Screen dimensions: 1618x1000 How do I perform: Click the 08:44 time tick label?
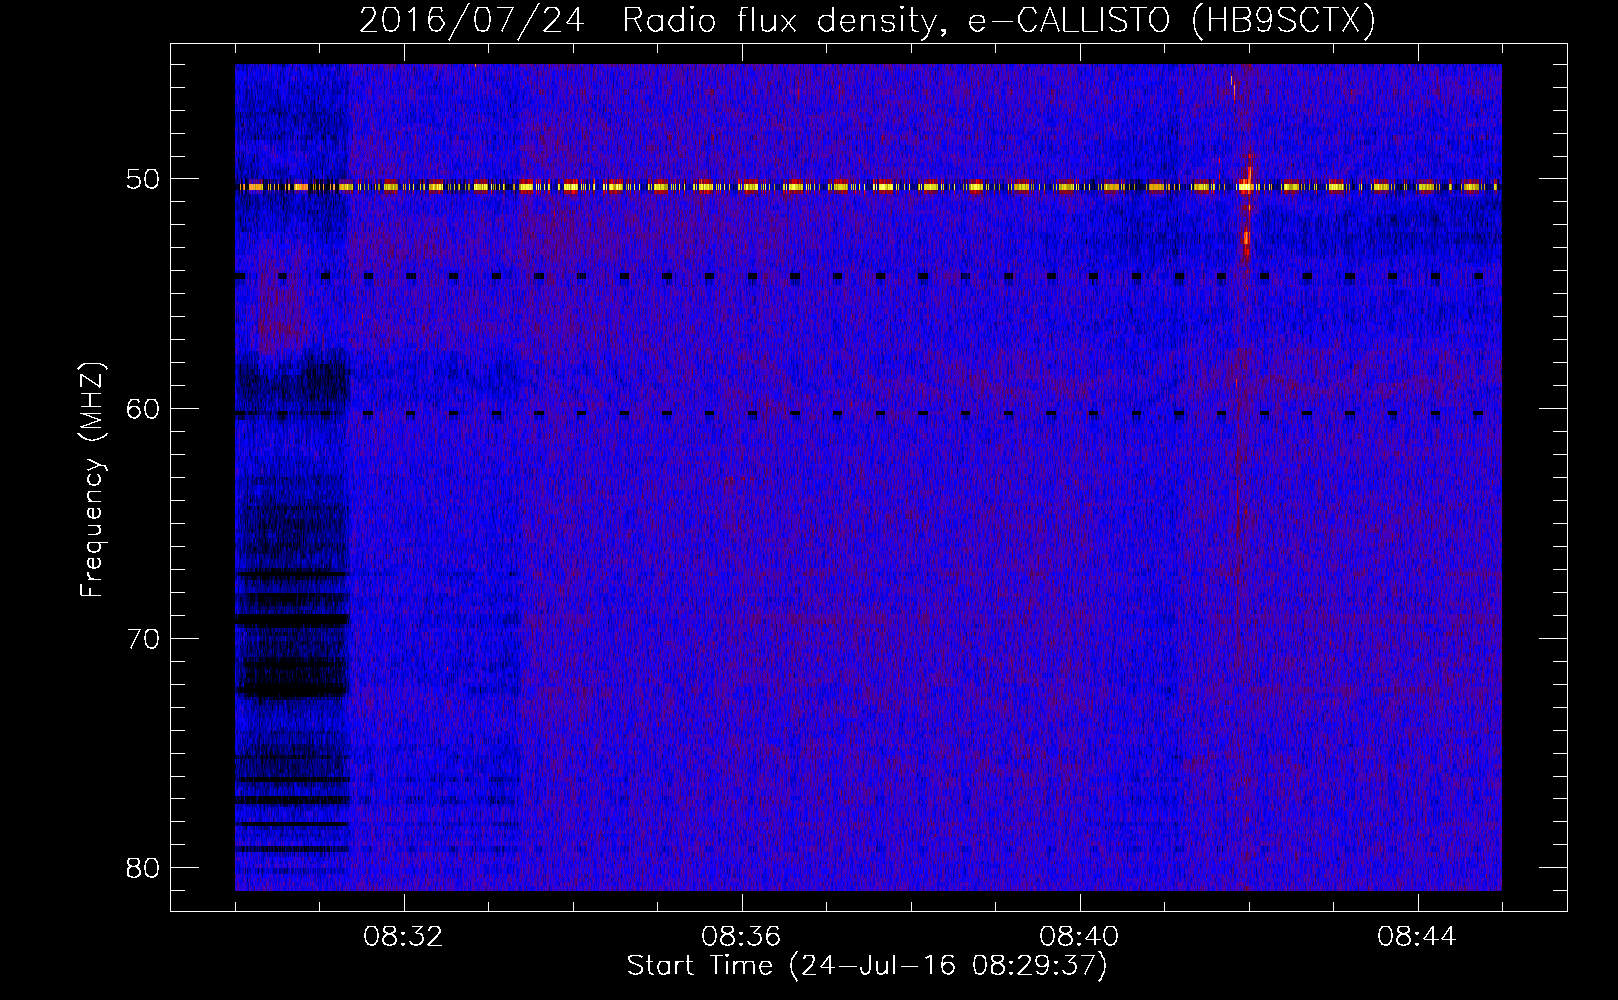coord(1417,937)
